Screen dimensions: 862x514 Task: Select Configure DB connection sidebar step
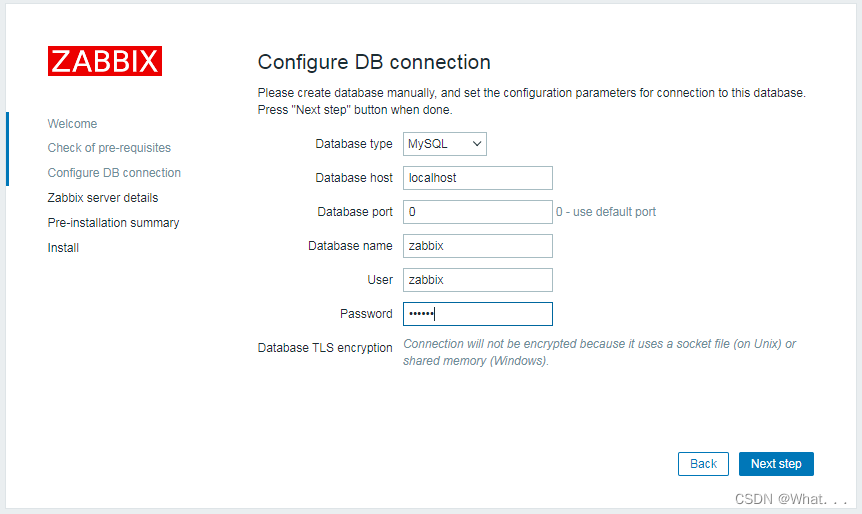114,173
